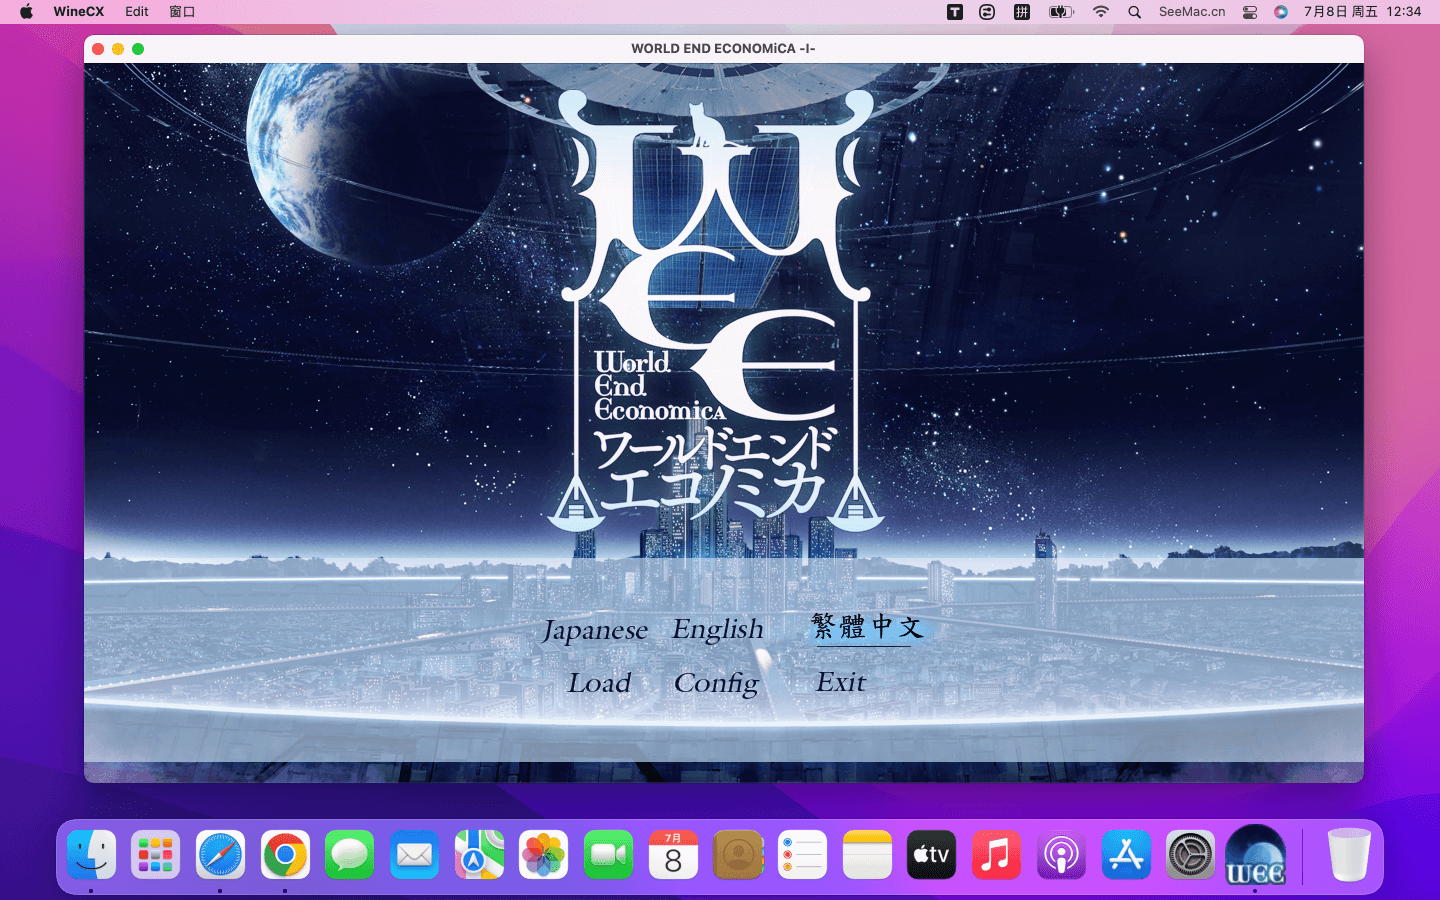Check the battery status icon
The width and height of the screenshot is (1440, 900).
[1061, 12]
